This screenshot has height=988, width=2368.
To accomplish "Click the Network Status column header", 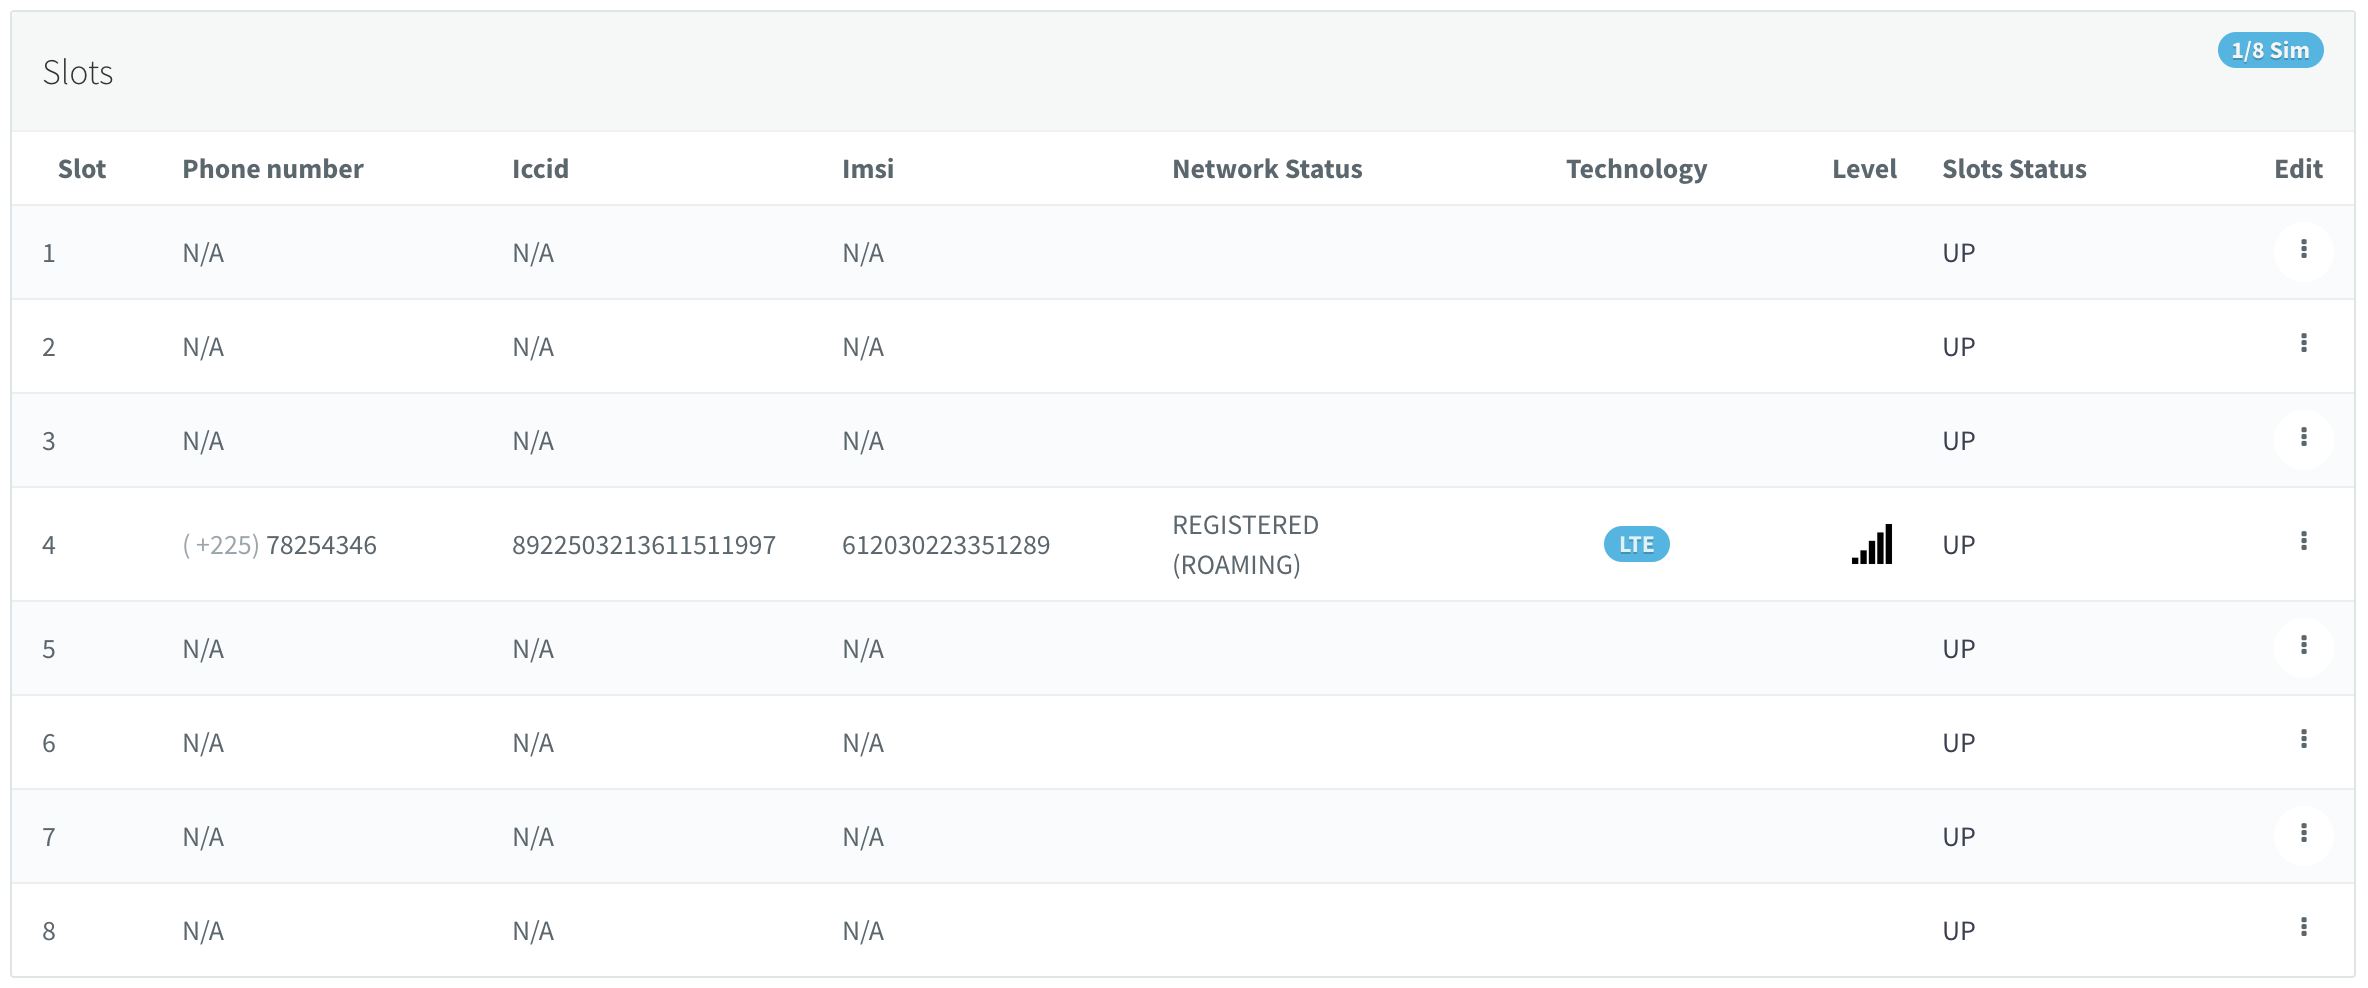I will tap(1267, 169).
